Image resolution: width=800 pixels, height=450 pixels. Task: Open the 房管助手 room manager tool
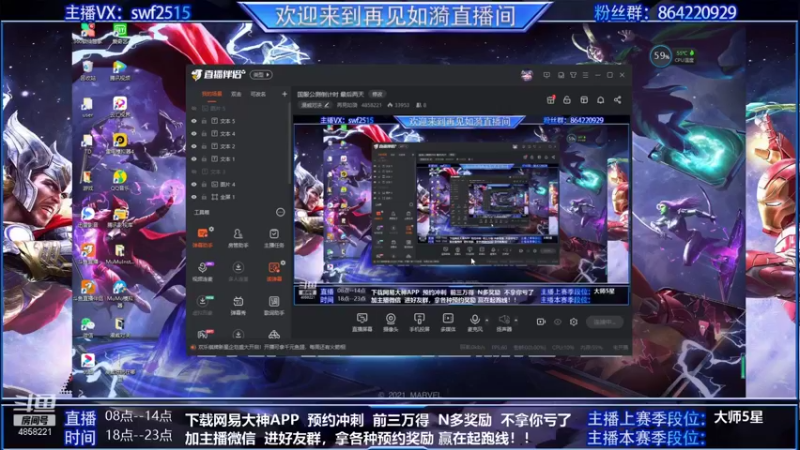[x=238, y=237]
